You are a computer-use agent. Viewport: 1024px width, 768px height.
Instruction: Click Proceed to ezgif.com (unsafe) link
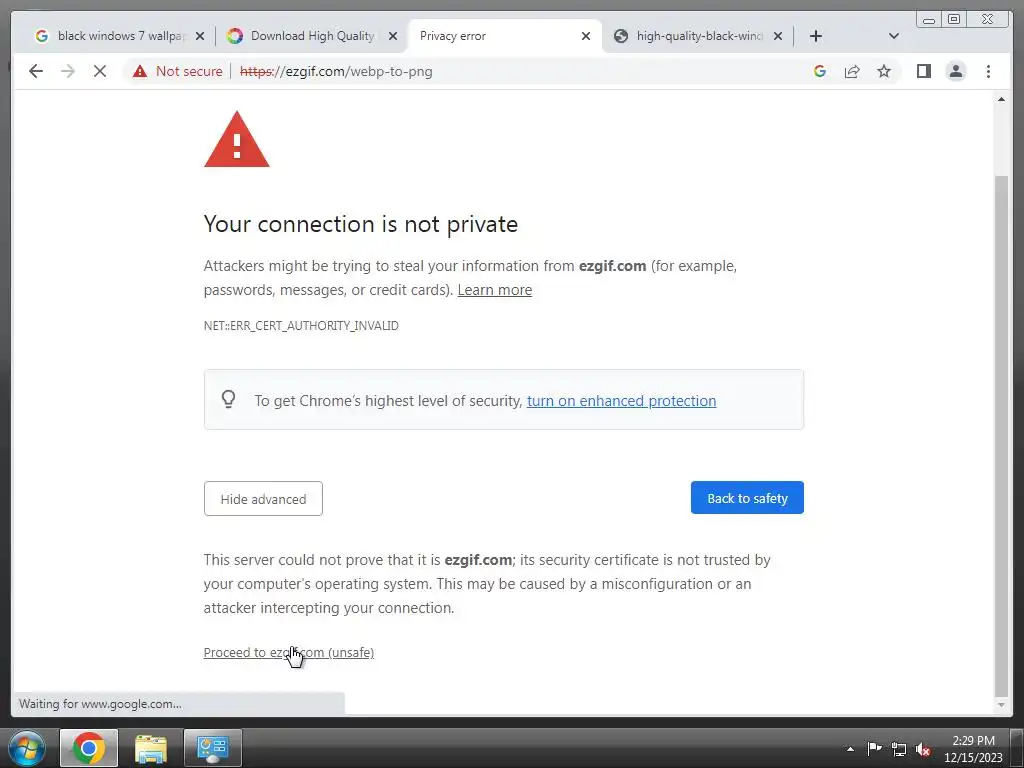point(289,652)
